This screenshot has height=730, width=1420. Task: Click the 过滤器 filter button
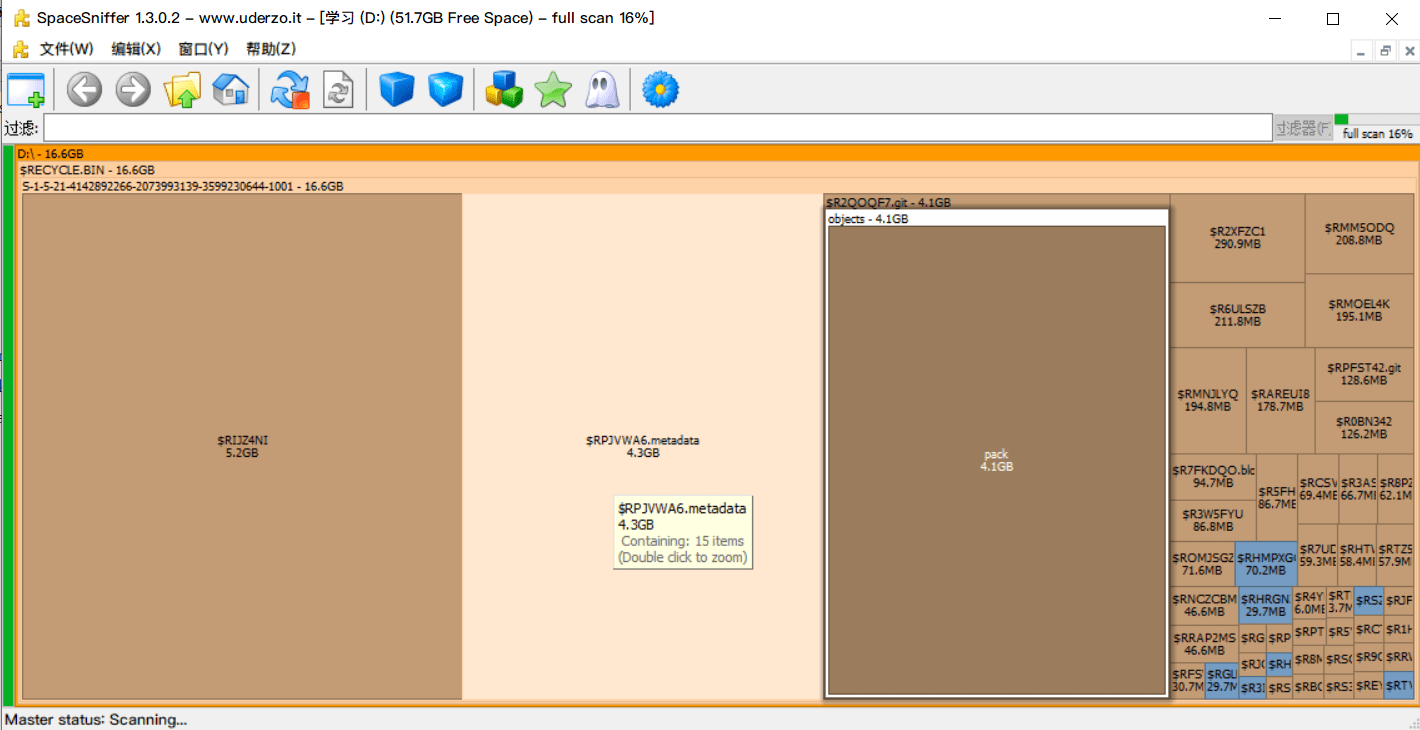1303,129
